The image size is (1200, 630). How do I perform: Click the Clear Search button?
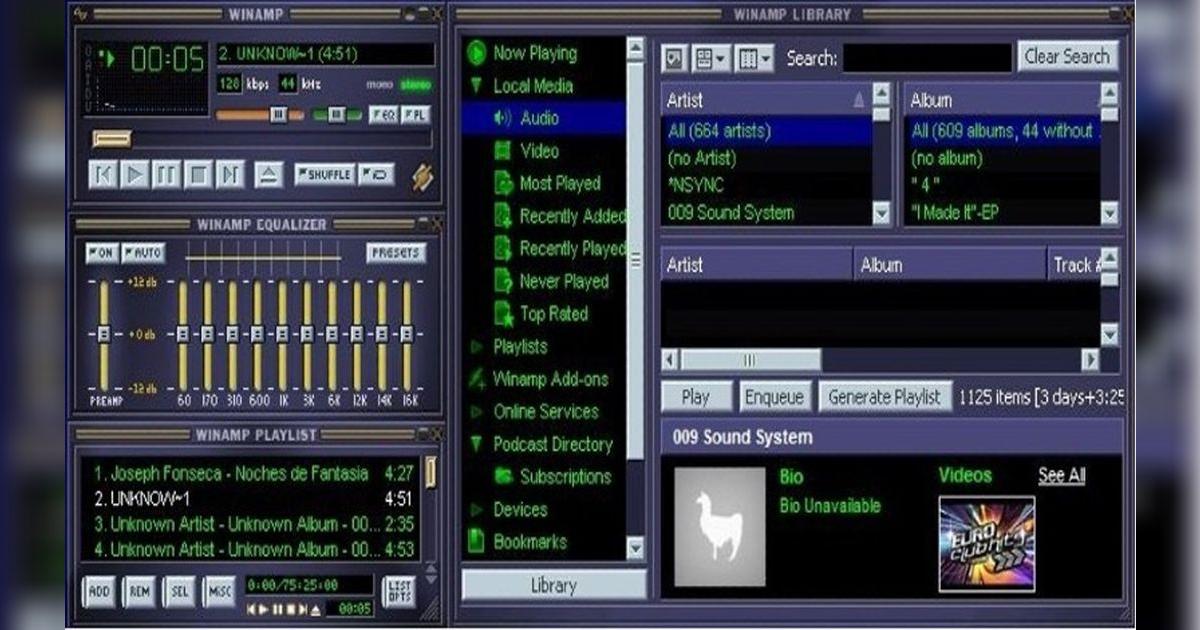coord(1066,57)
